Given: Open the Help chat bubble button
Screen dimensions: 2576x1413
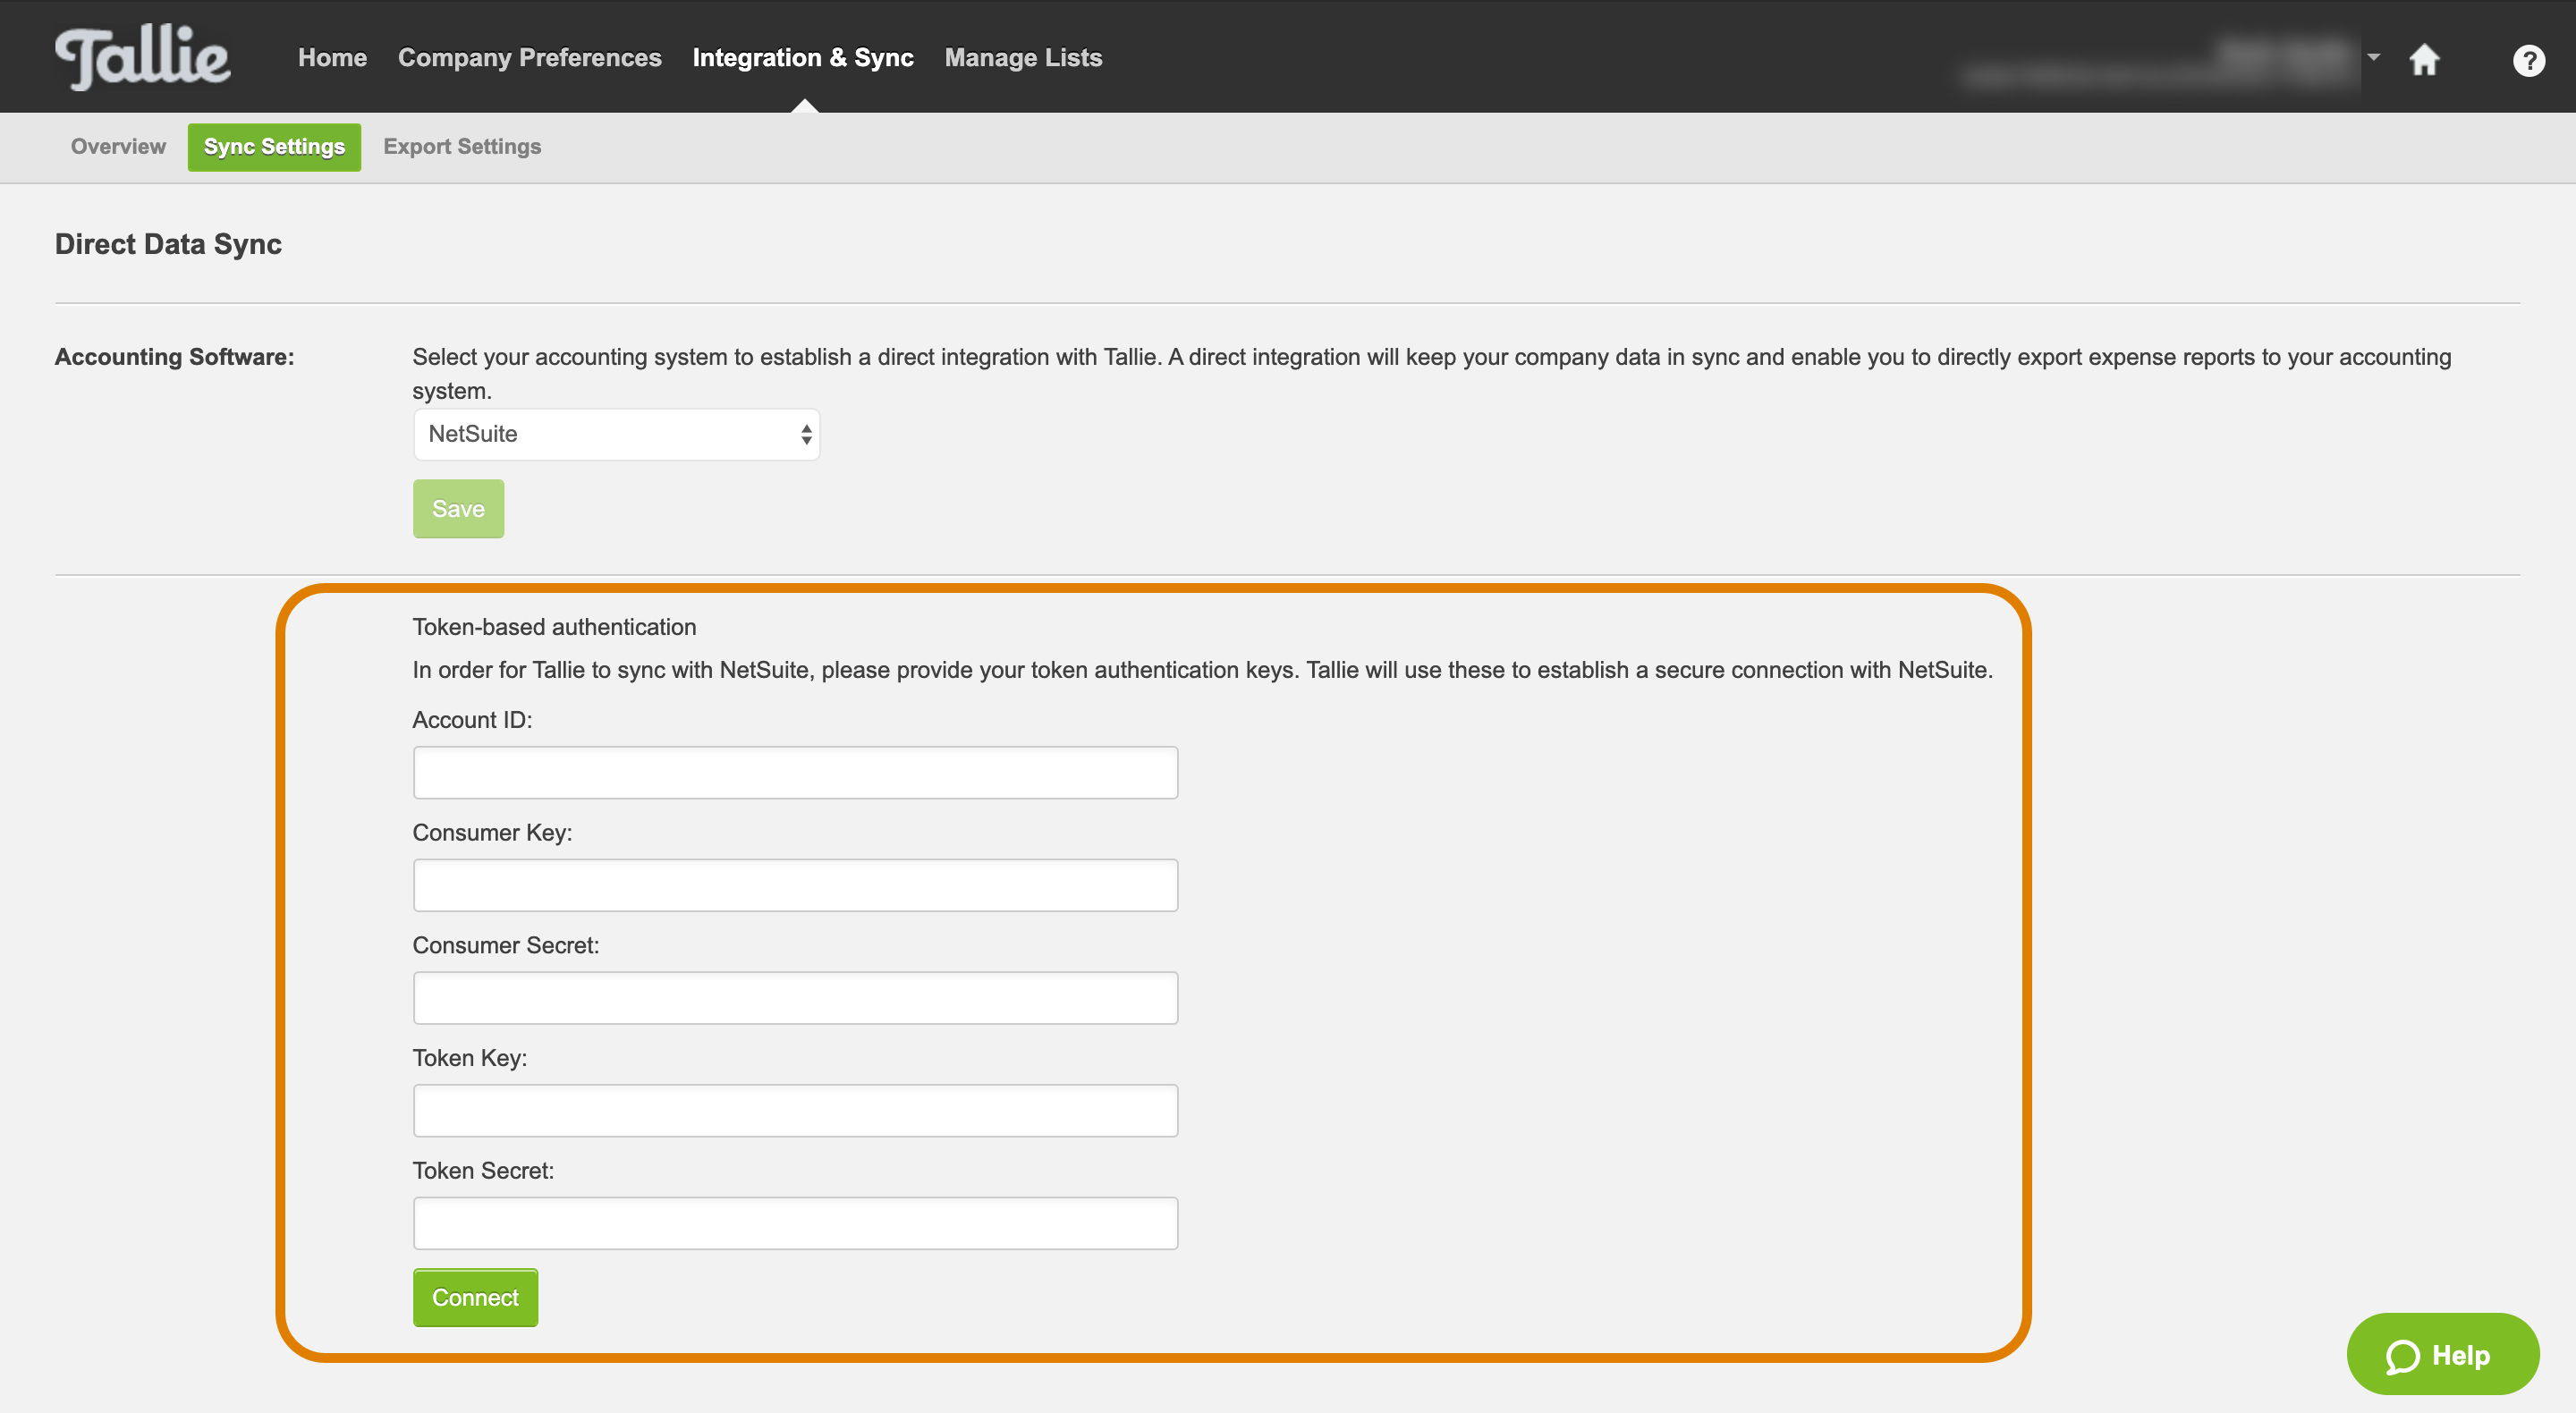Looking at the screenshot, I should pyautogui.click(x=2442, y=1354).
